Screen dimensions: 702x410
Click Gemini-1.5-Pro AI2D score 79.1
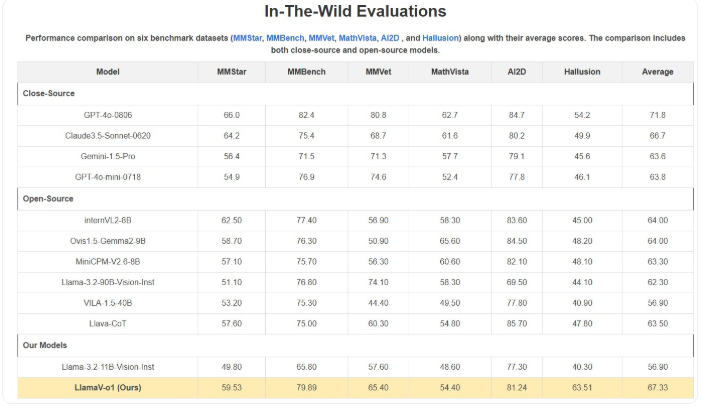point(517,156)
